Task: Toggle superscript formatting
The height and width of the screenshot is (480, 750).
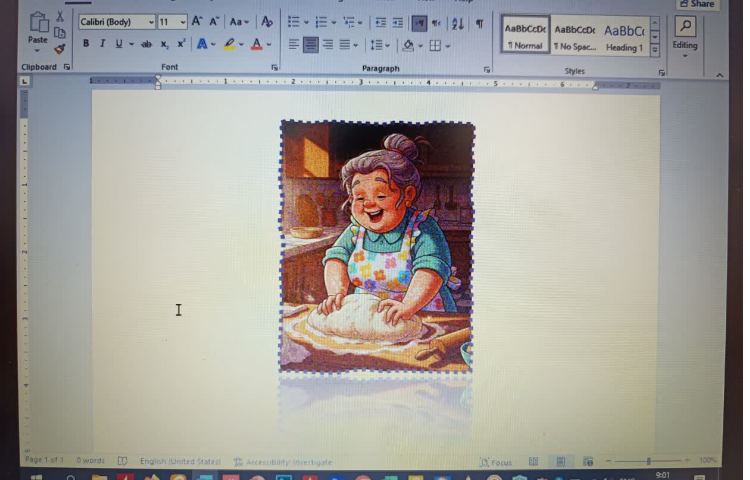Action: coord(181,44)
